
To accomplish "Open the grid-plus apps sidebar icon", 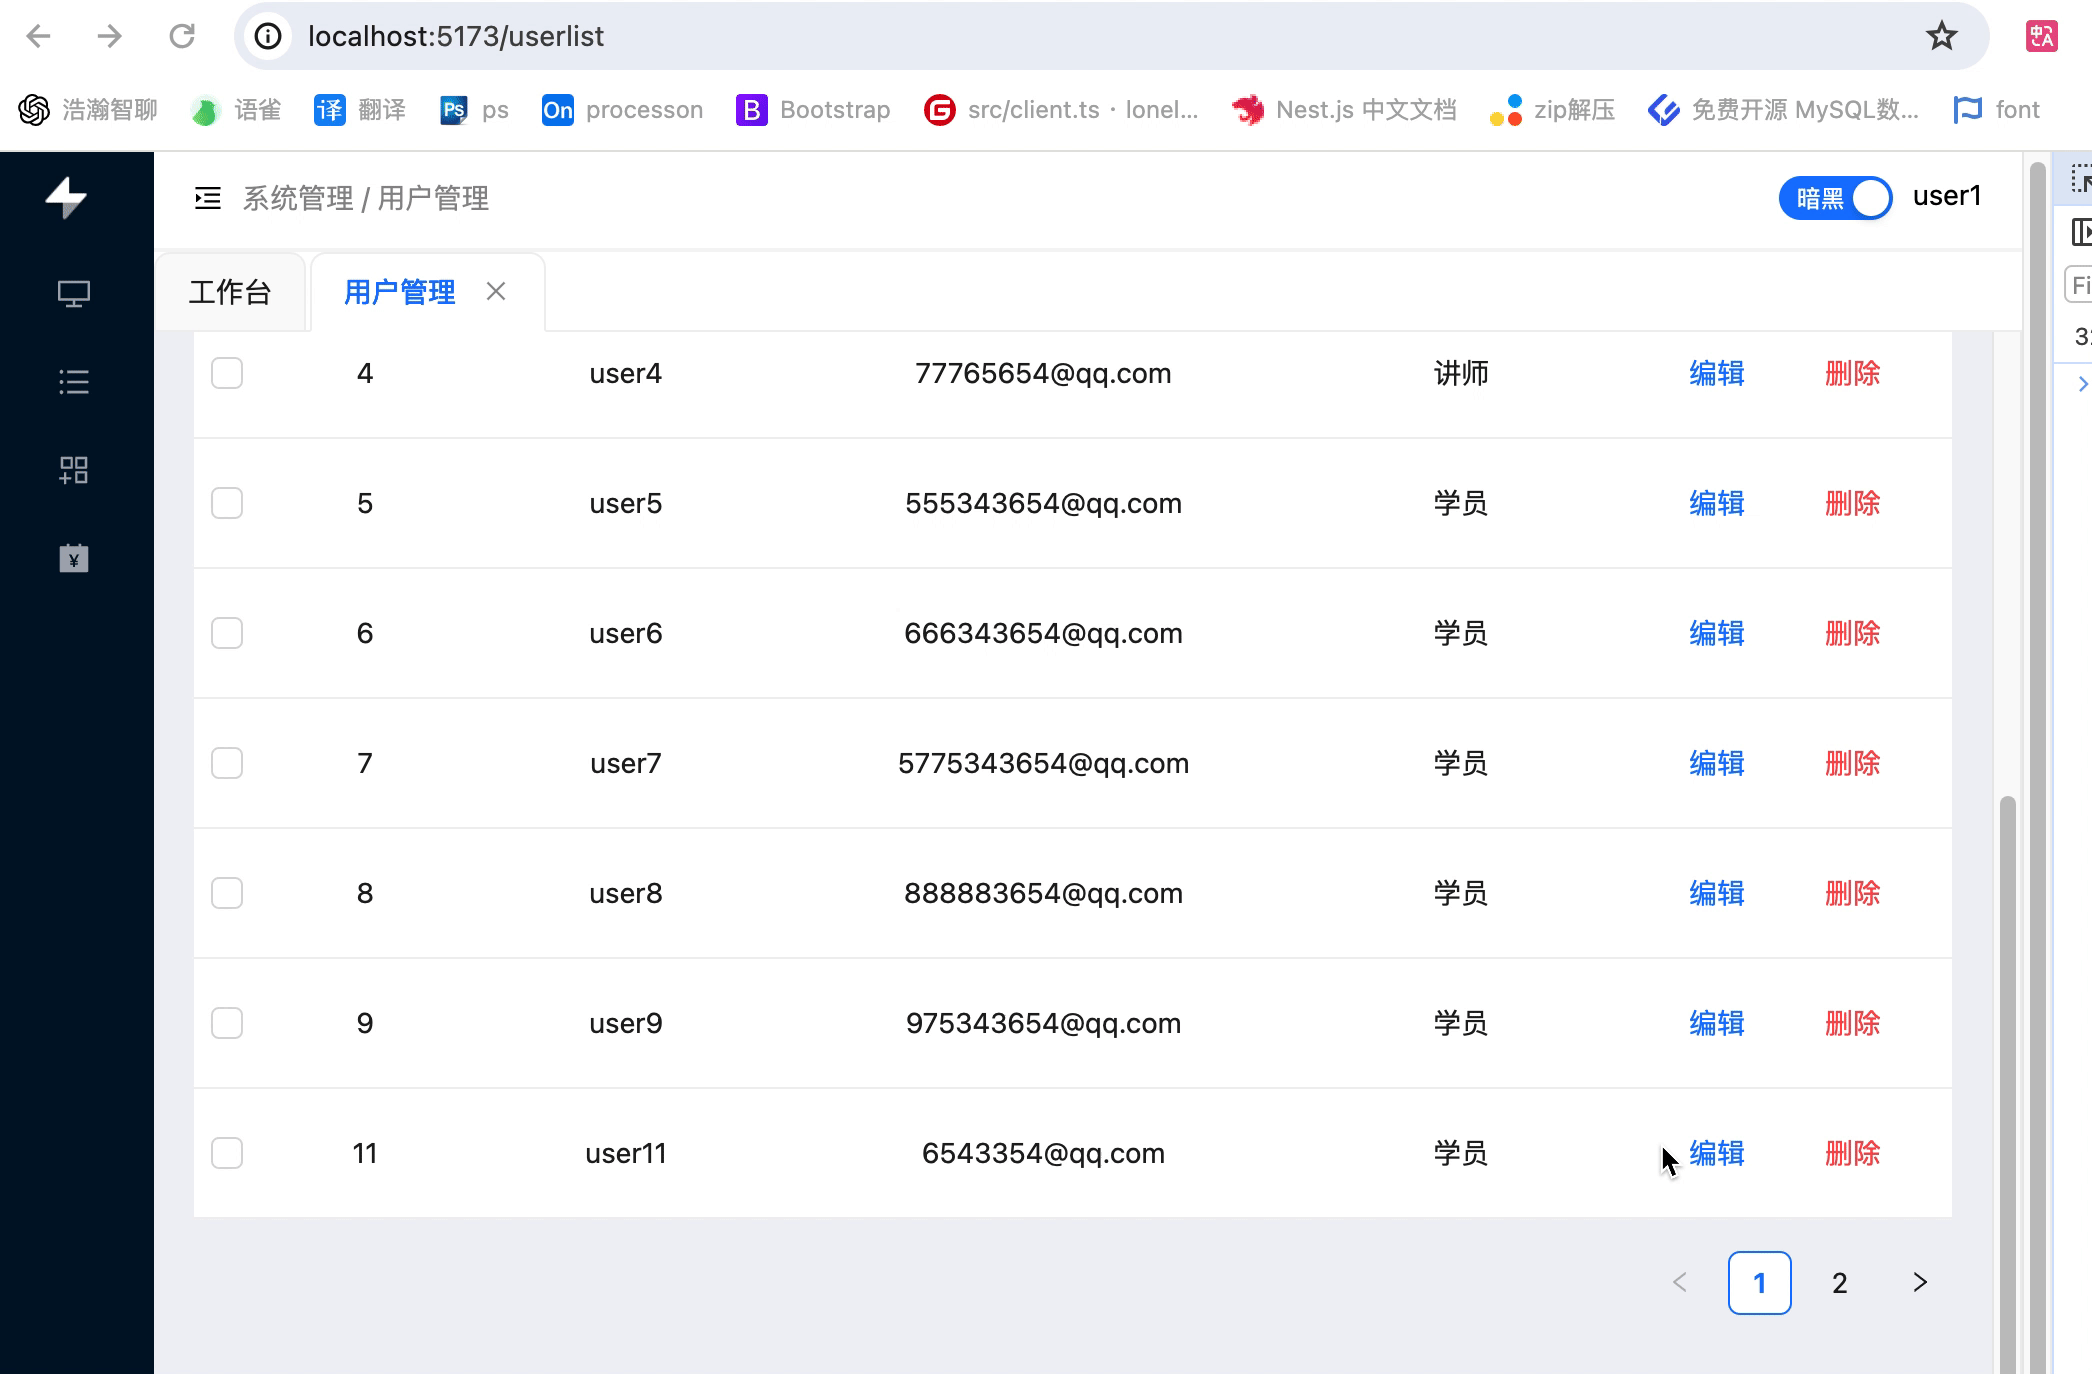I will [x=73, y=470].
